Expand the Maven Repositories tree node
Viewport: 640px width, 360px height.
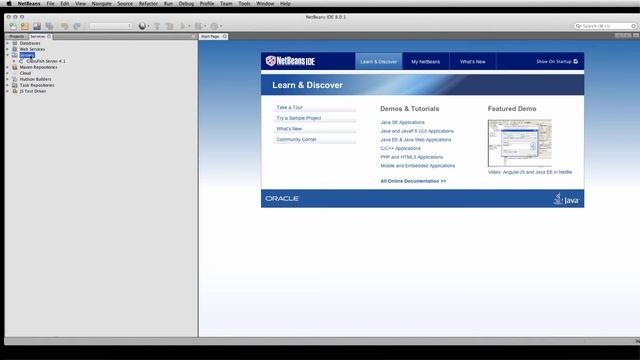point(7,67)
